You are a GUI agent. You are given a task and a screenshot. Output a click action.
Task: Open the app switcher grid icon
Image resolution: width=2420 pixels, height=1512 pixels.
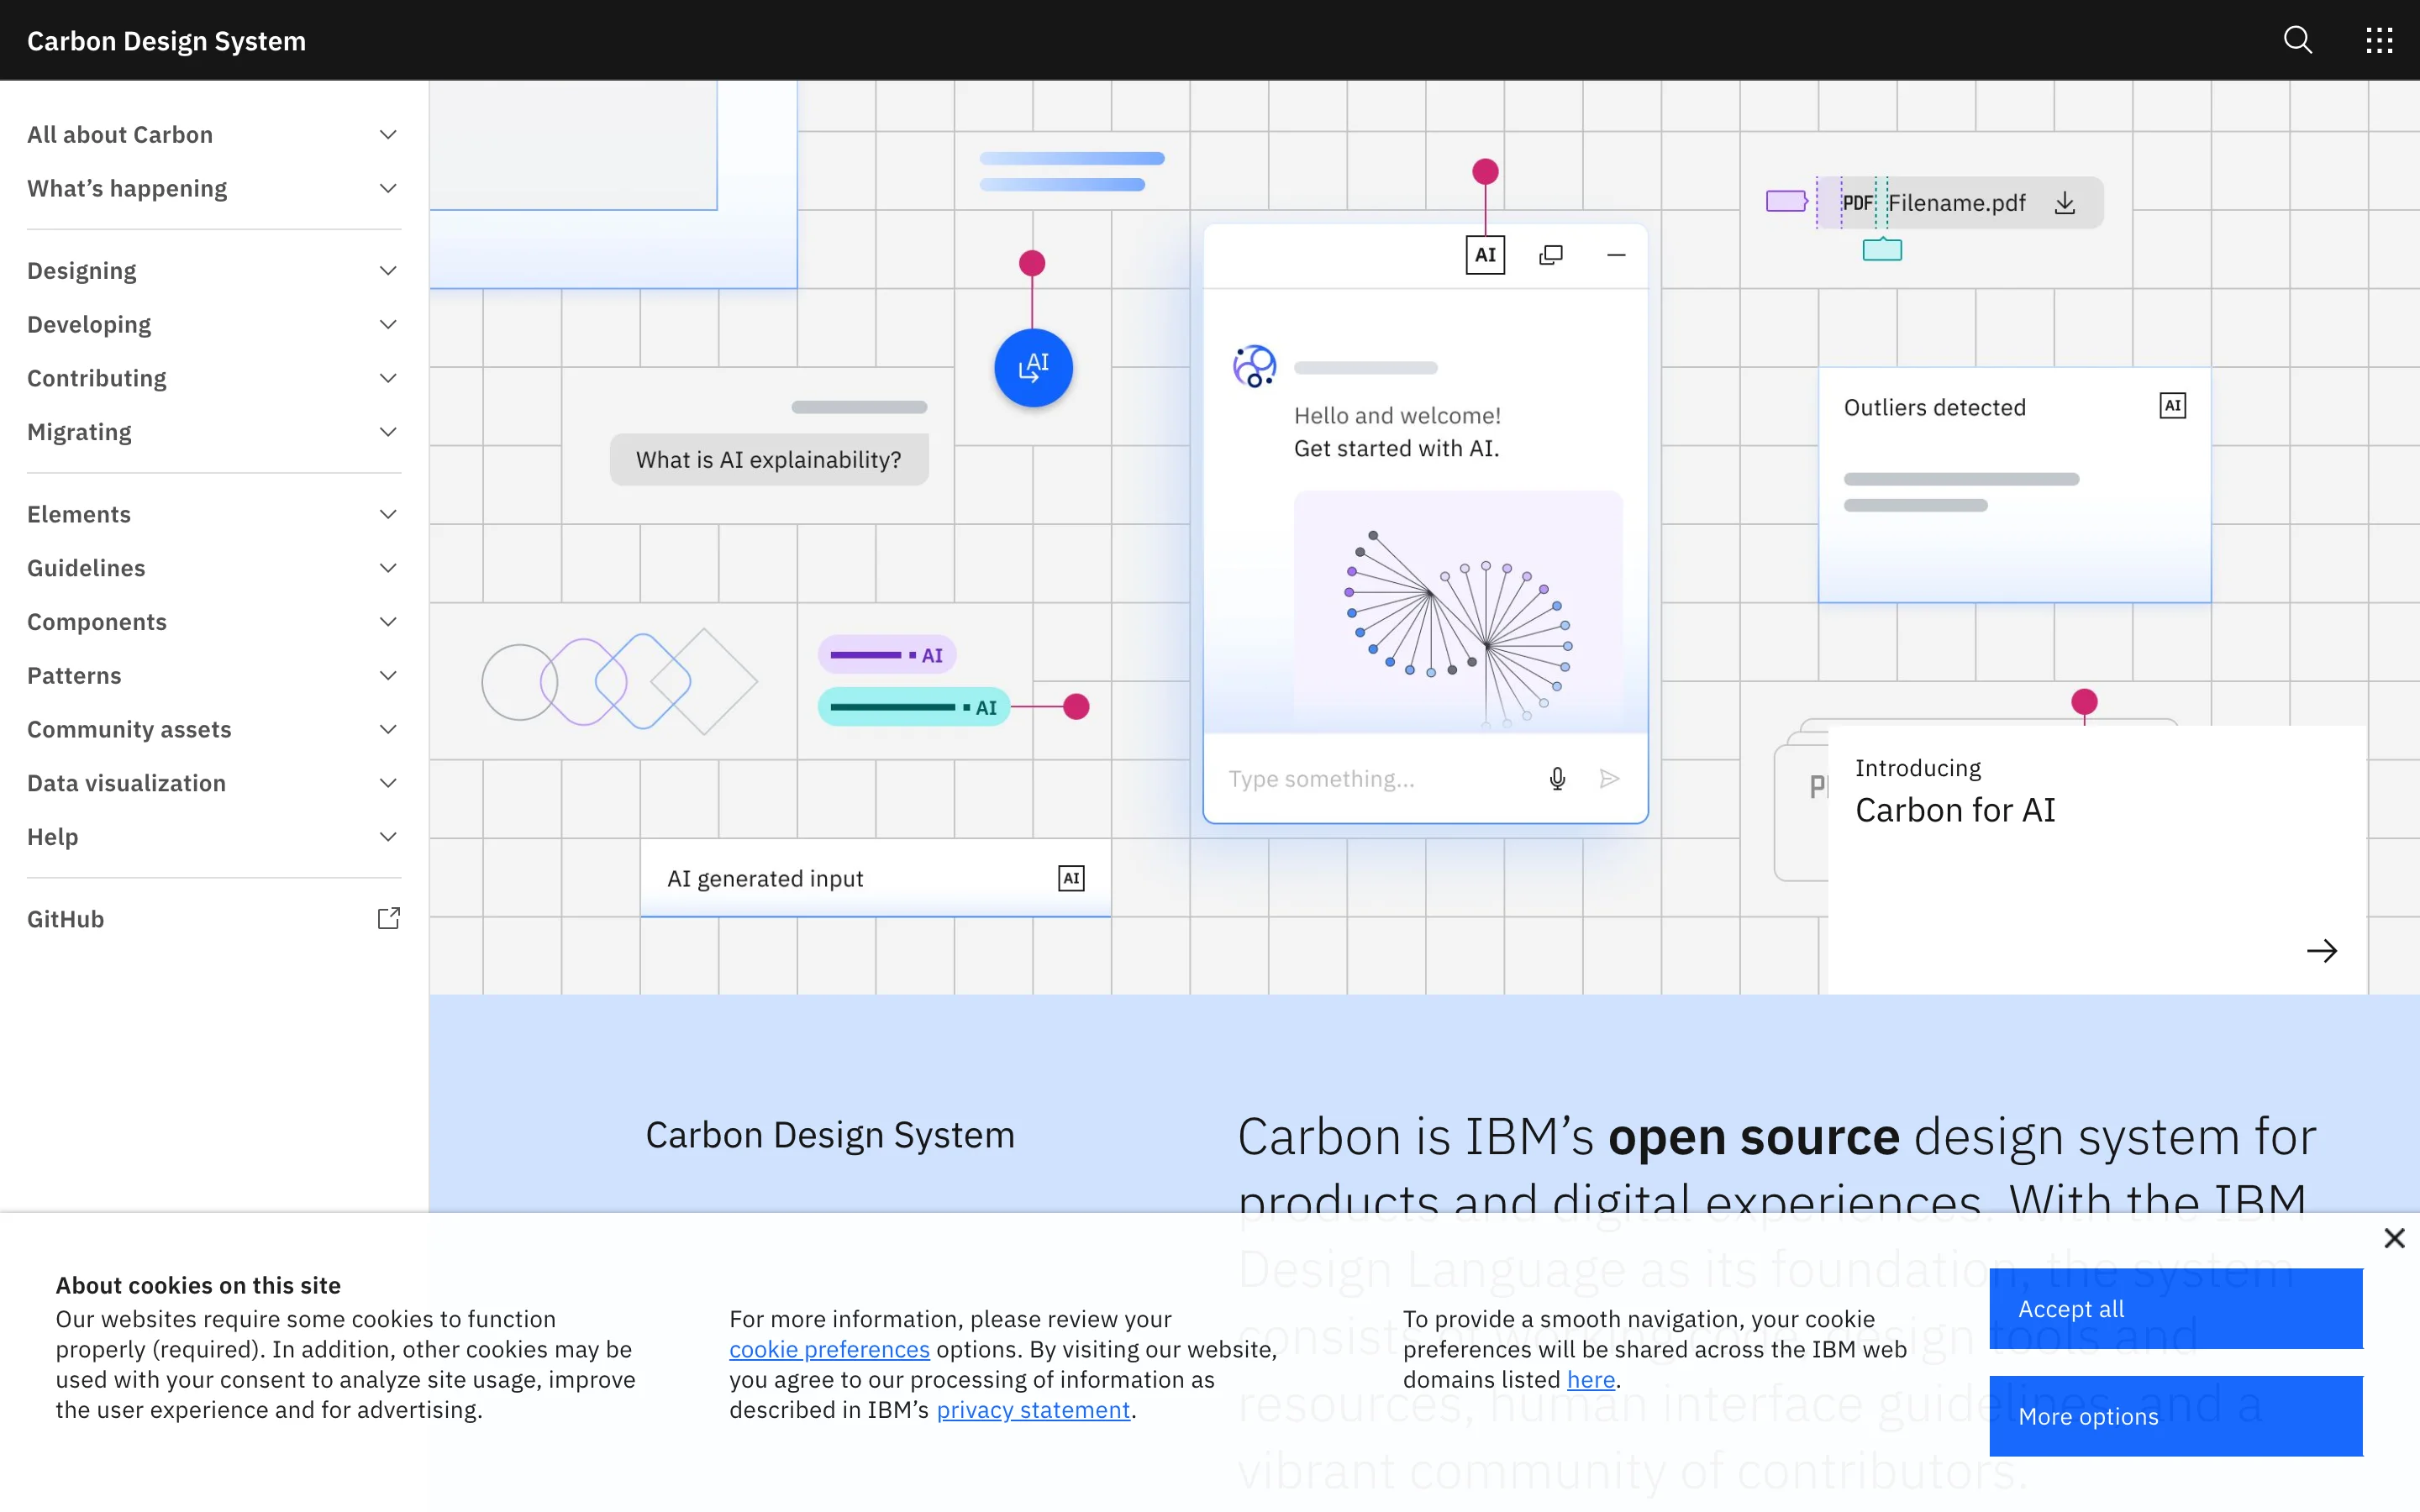point(2378,40)
